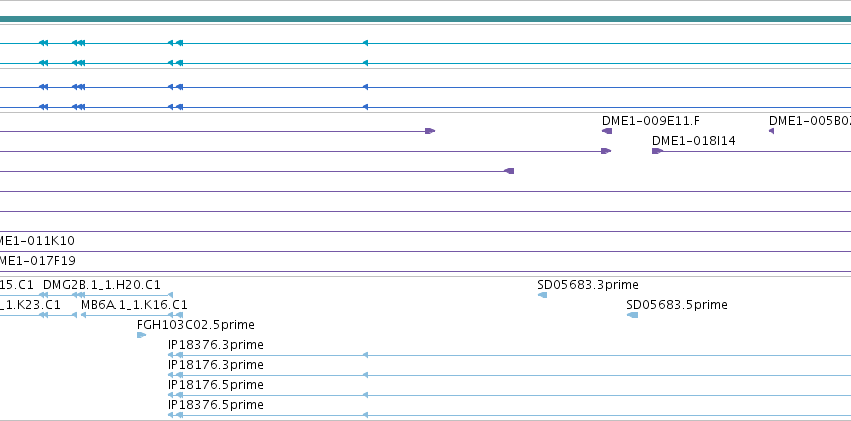
Task: Select the IP18176.3prime label
Action: [216, 365]
